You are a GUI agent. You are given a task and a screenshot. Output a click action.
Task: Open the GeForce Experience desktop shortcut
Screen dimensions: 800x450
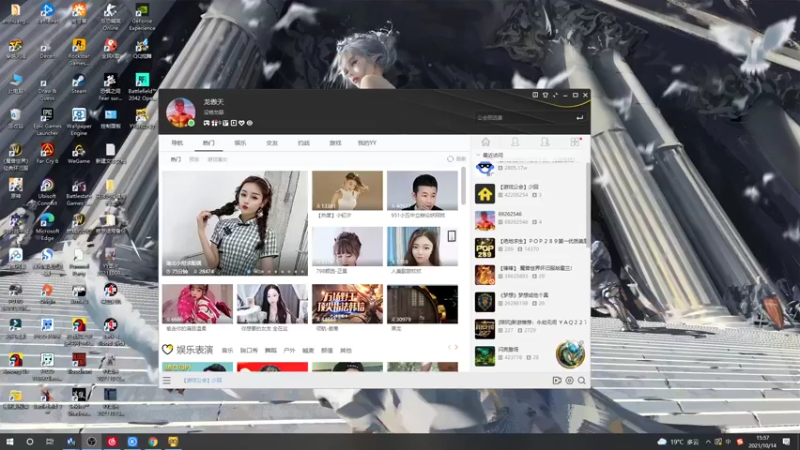click(142, 17)
